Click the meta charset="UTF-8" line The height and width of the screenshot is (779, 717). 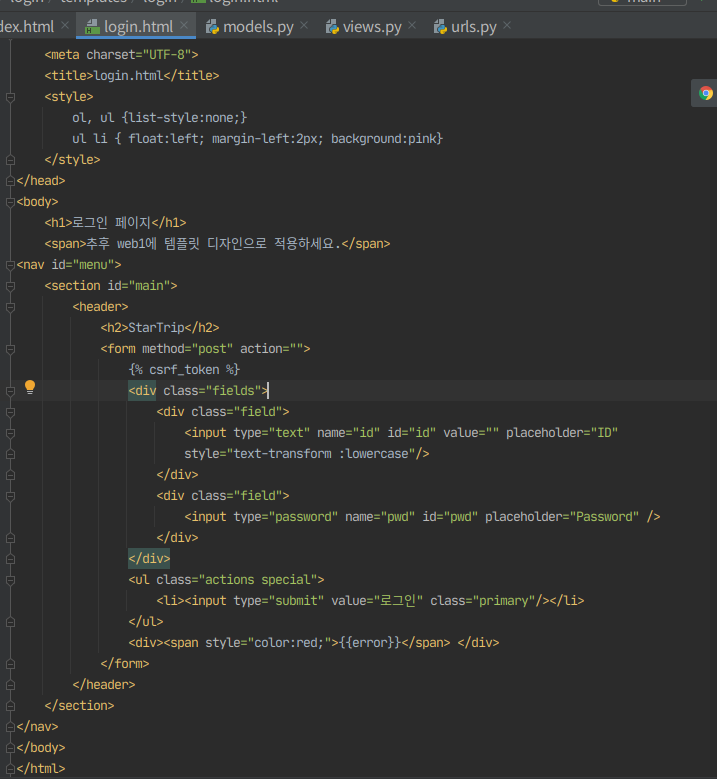coord(121,55)
